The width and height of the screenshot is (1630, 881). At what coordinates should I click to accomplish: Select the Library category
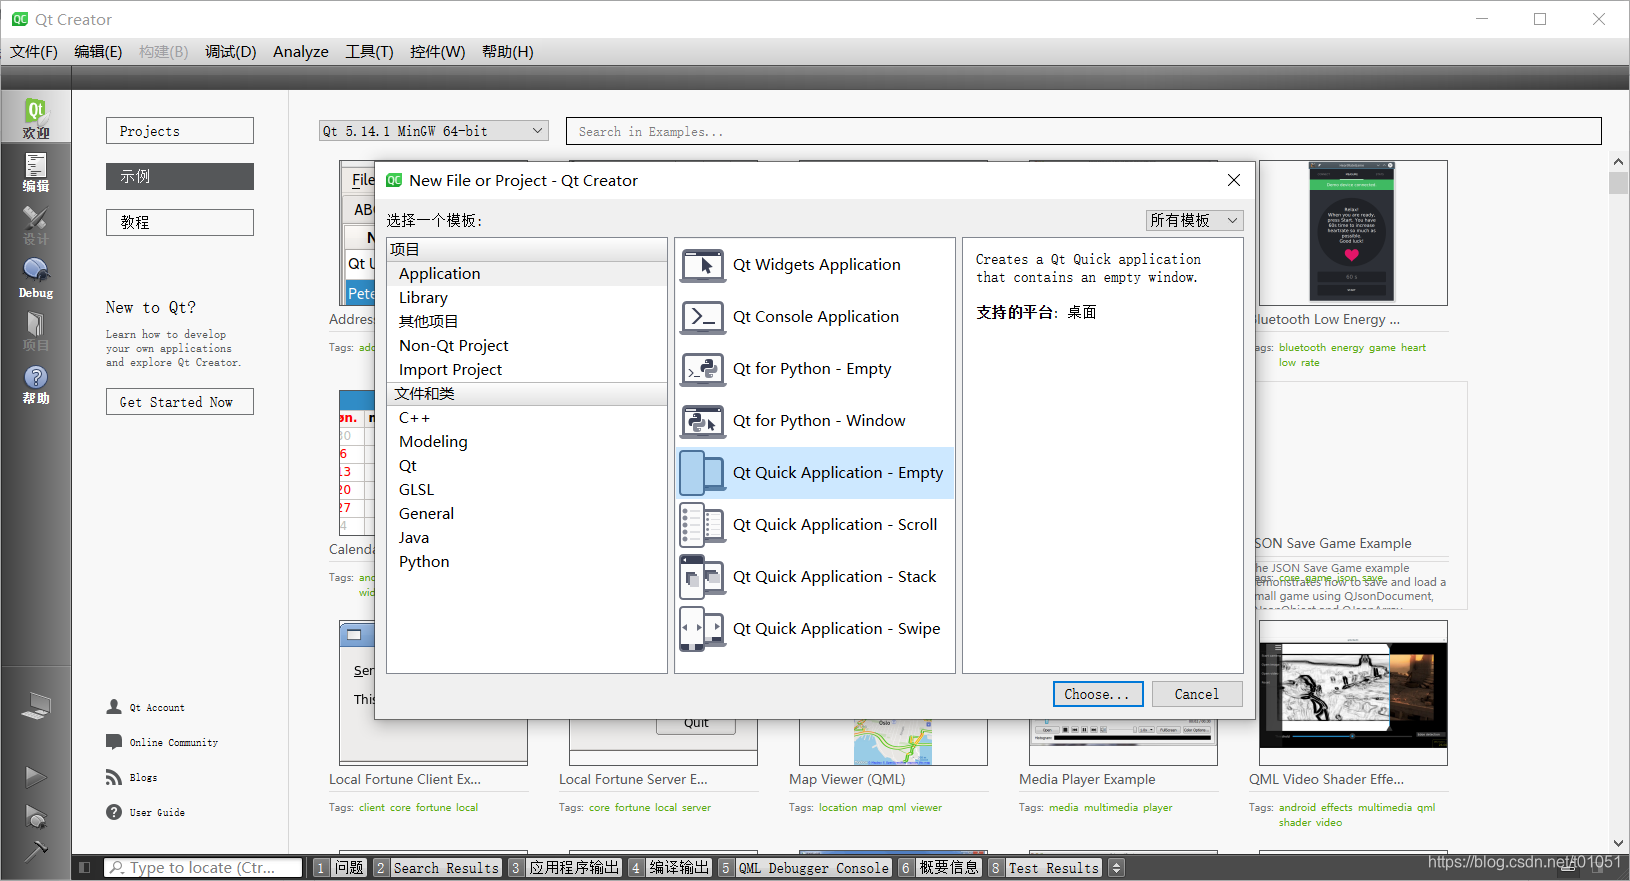tap(527, 298)
